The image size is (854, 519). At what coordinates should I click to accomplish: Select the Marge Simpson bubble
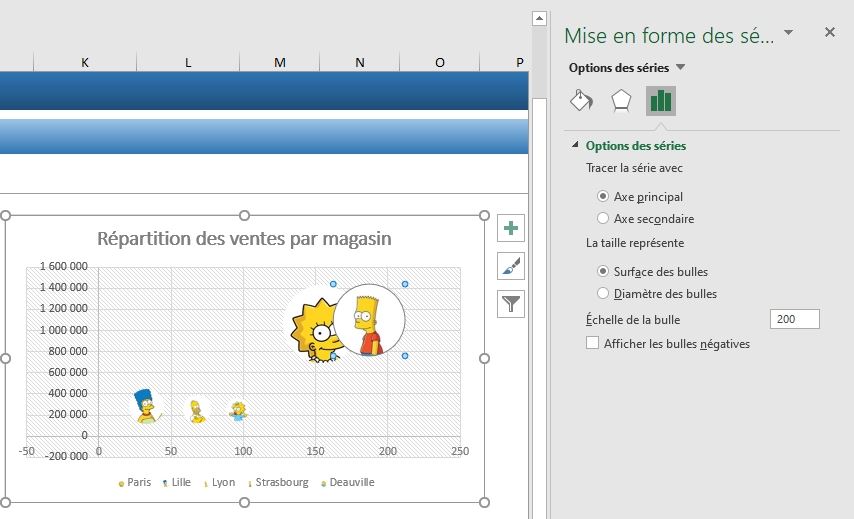146,406
